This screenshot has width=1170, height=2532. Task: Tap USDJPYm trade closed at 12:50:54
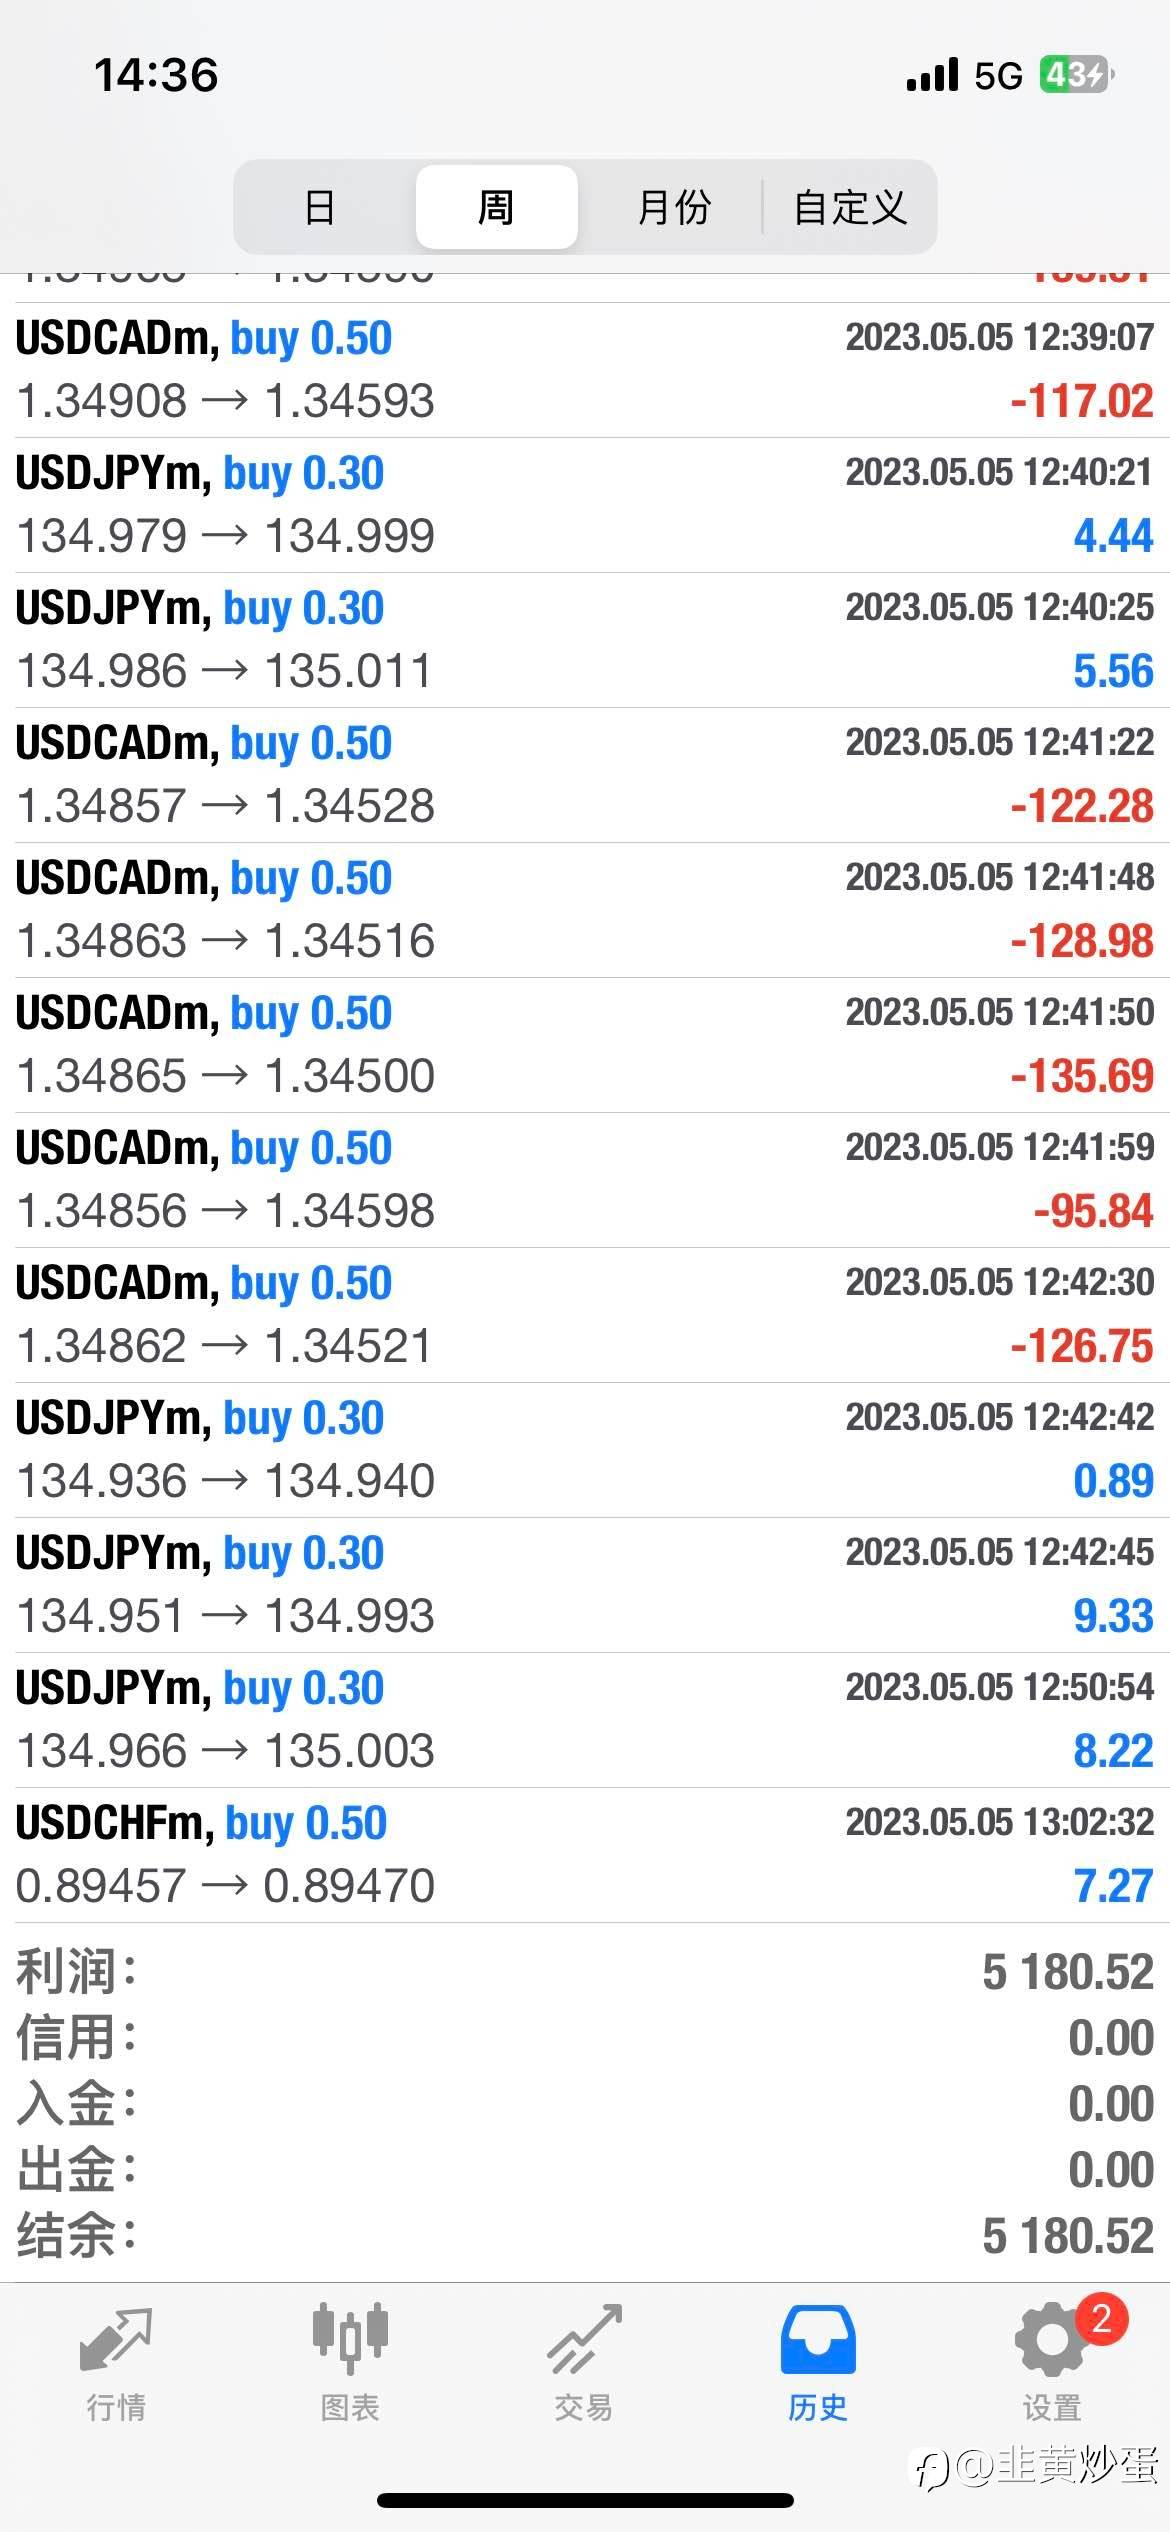point(585,1720)
